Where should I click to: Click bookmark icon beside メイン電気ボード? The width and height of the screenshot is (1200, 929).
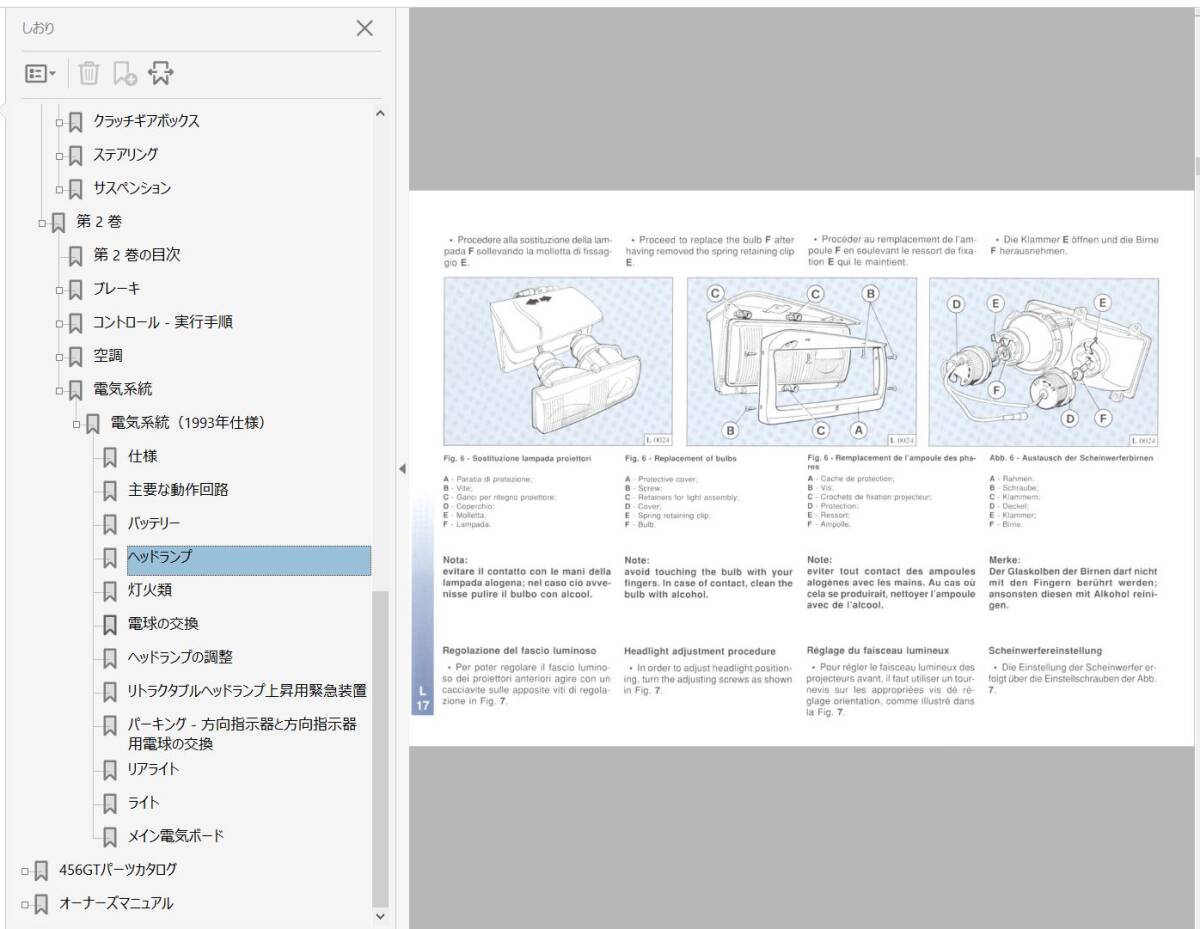pyautogui.click(x=110, y=837)
